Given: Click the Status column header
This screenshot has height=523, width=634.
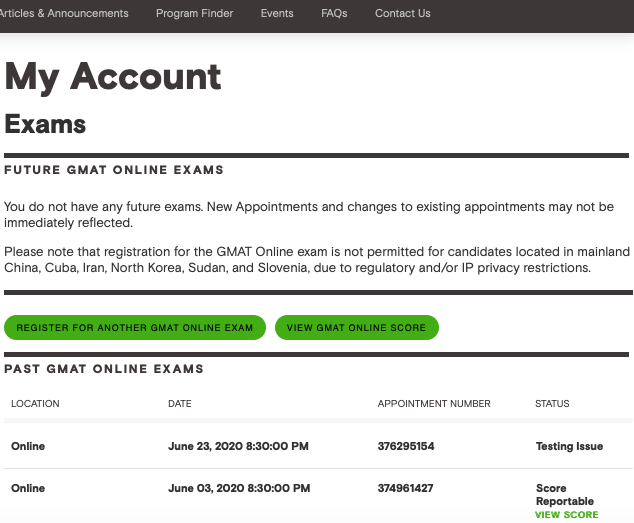Looking at the screenshot, I should [x=552, y=404].
